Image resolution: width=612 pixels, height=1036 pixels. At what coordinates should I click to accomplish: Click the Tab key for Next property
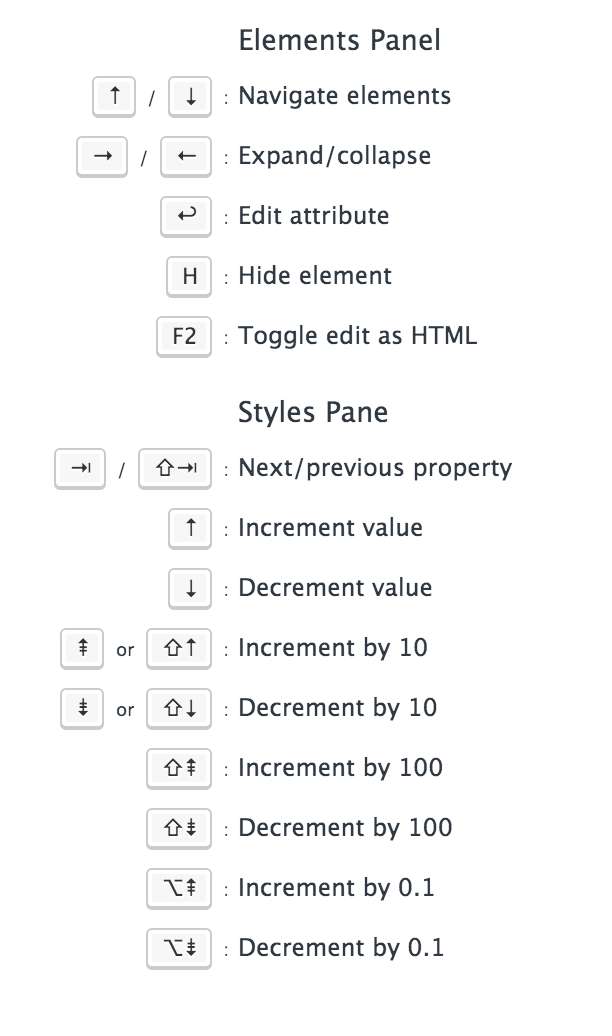tap(80, 469)
